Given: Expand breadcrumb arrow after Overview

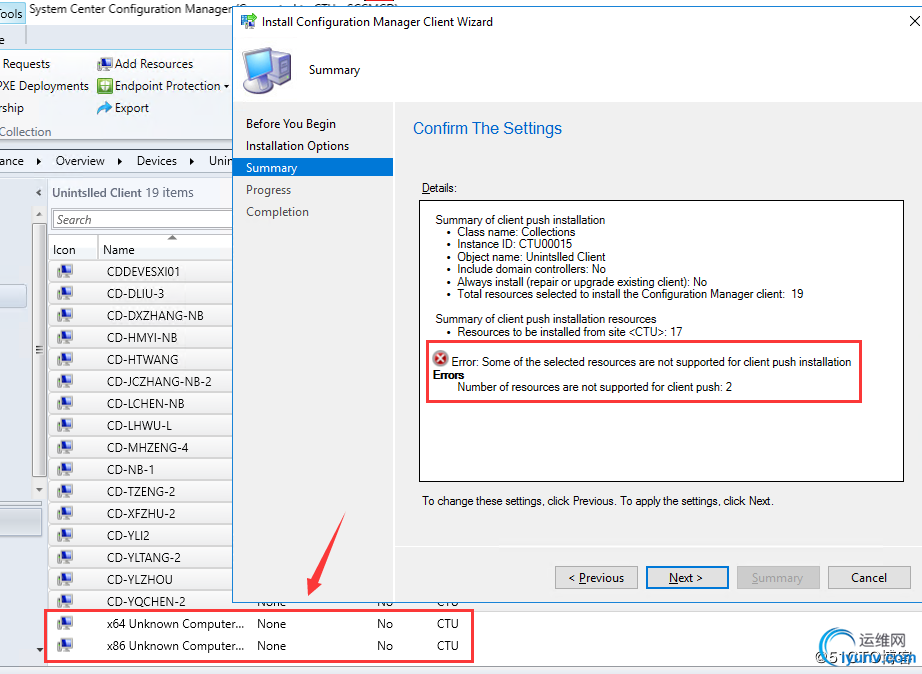Looking at the screenshot, I should click(x=120, y=161).
